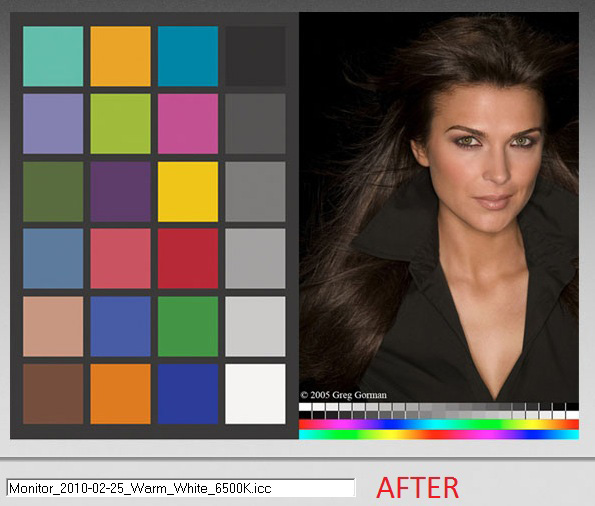Click the lavender purple color patch
This screenshot has height=506, width=595.
(x=53, y=124)
